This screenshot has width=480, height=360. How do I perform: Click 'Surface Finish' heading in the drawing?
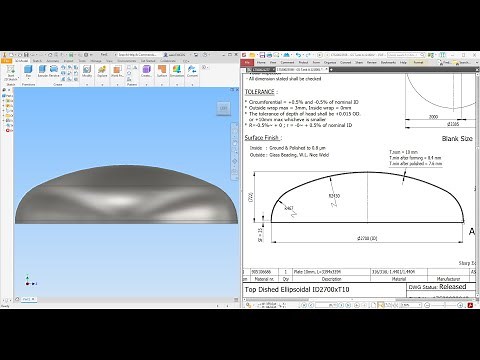click(262, 138)
